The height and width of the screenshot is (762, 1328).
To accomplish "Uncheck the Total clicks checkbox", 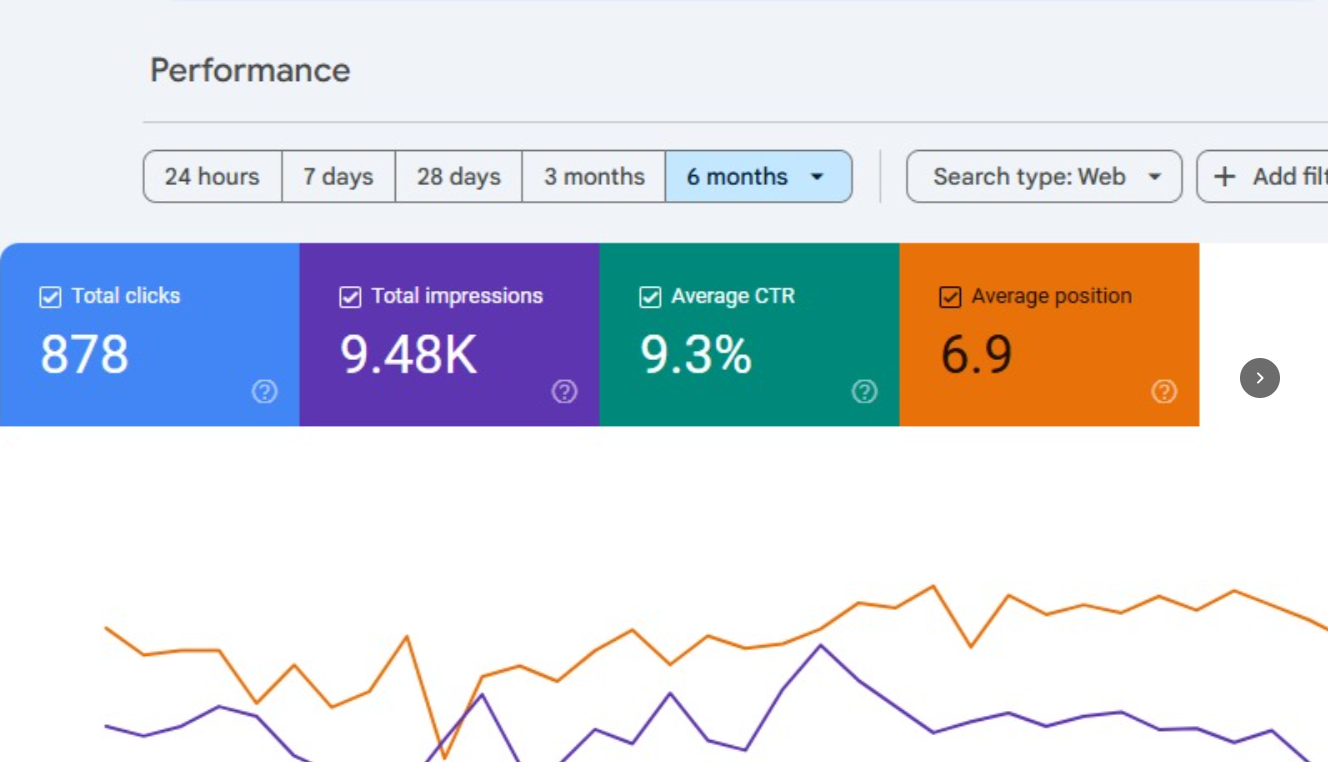I will pyautogui.click(x=50, y=297).
